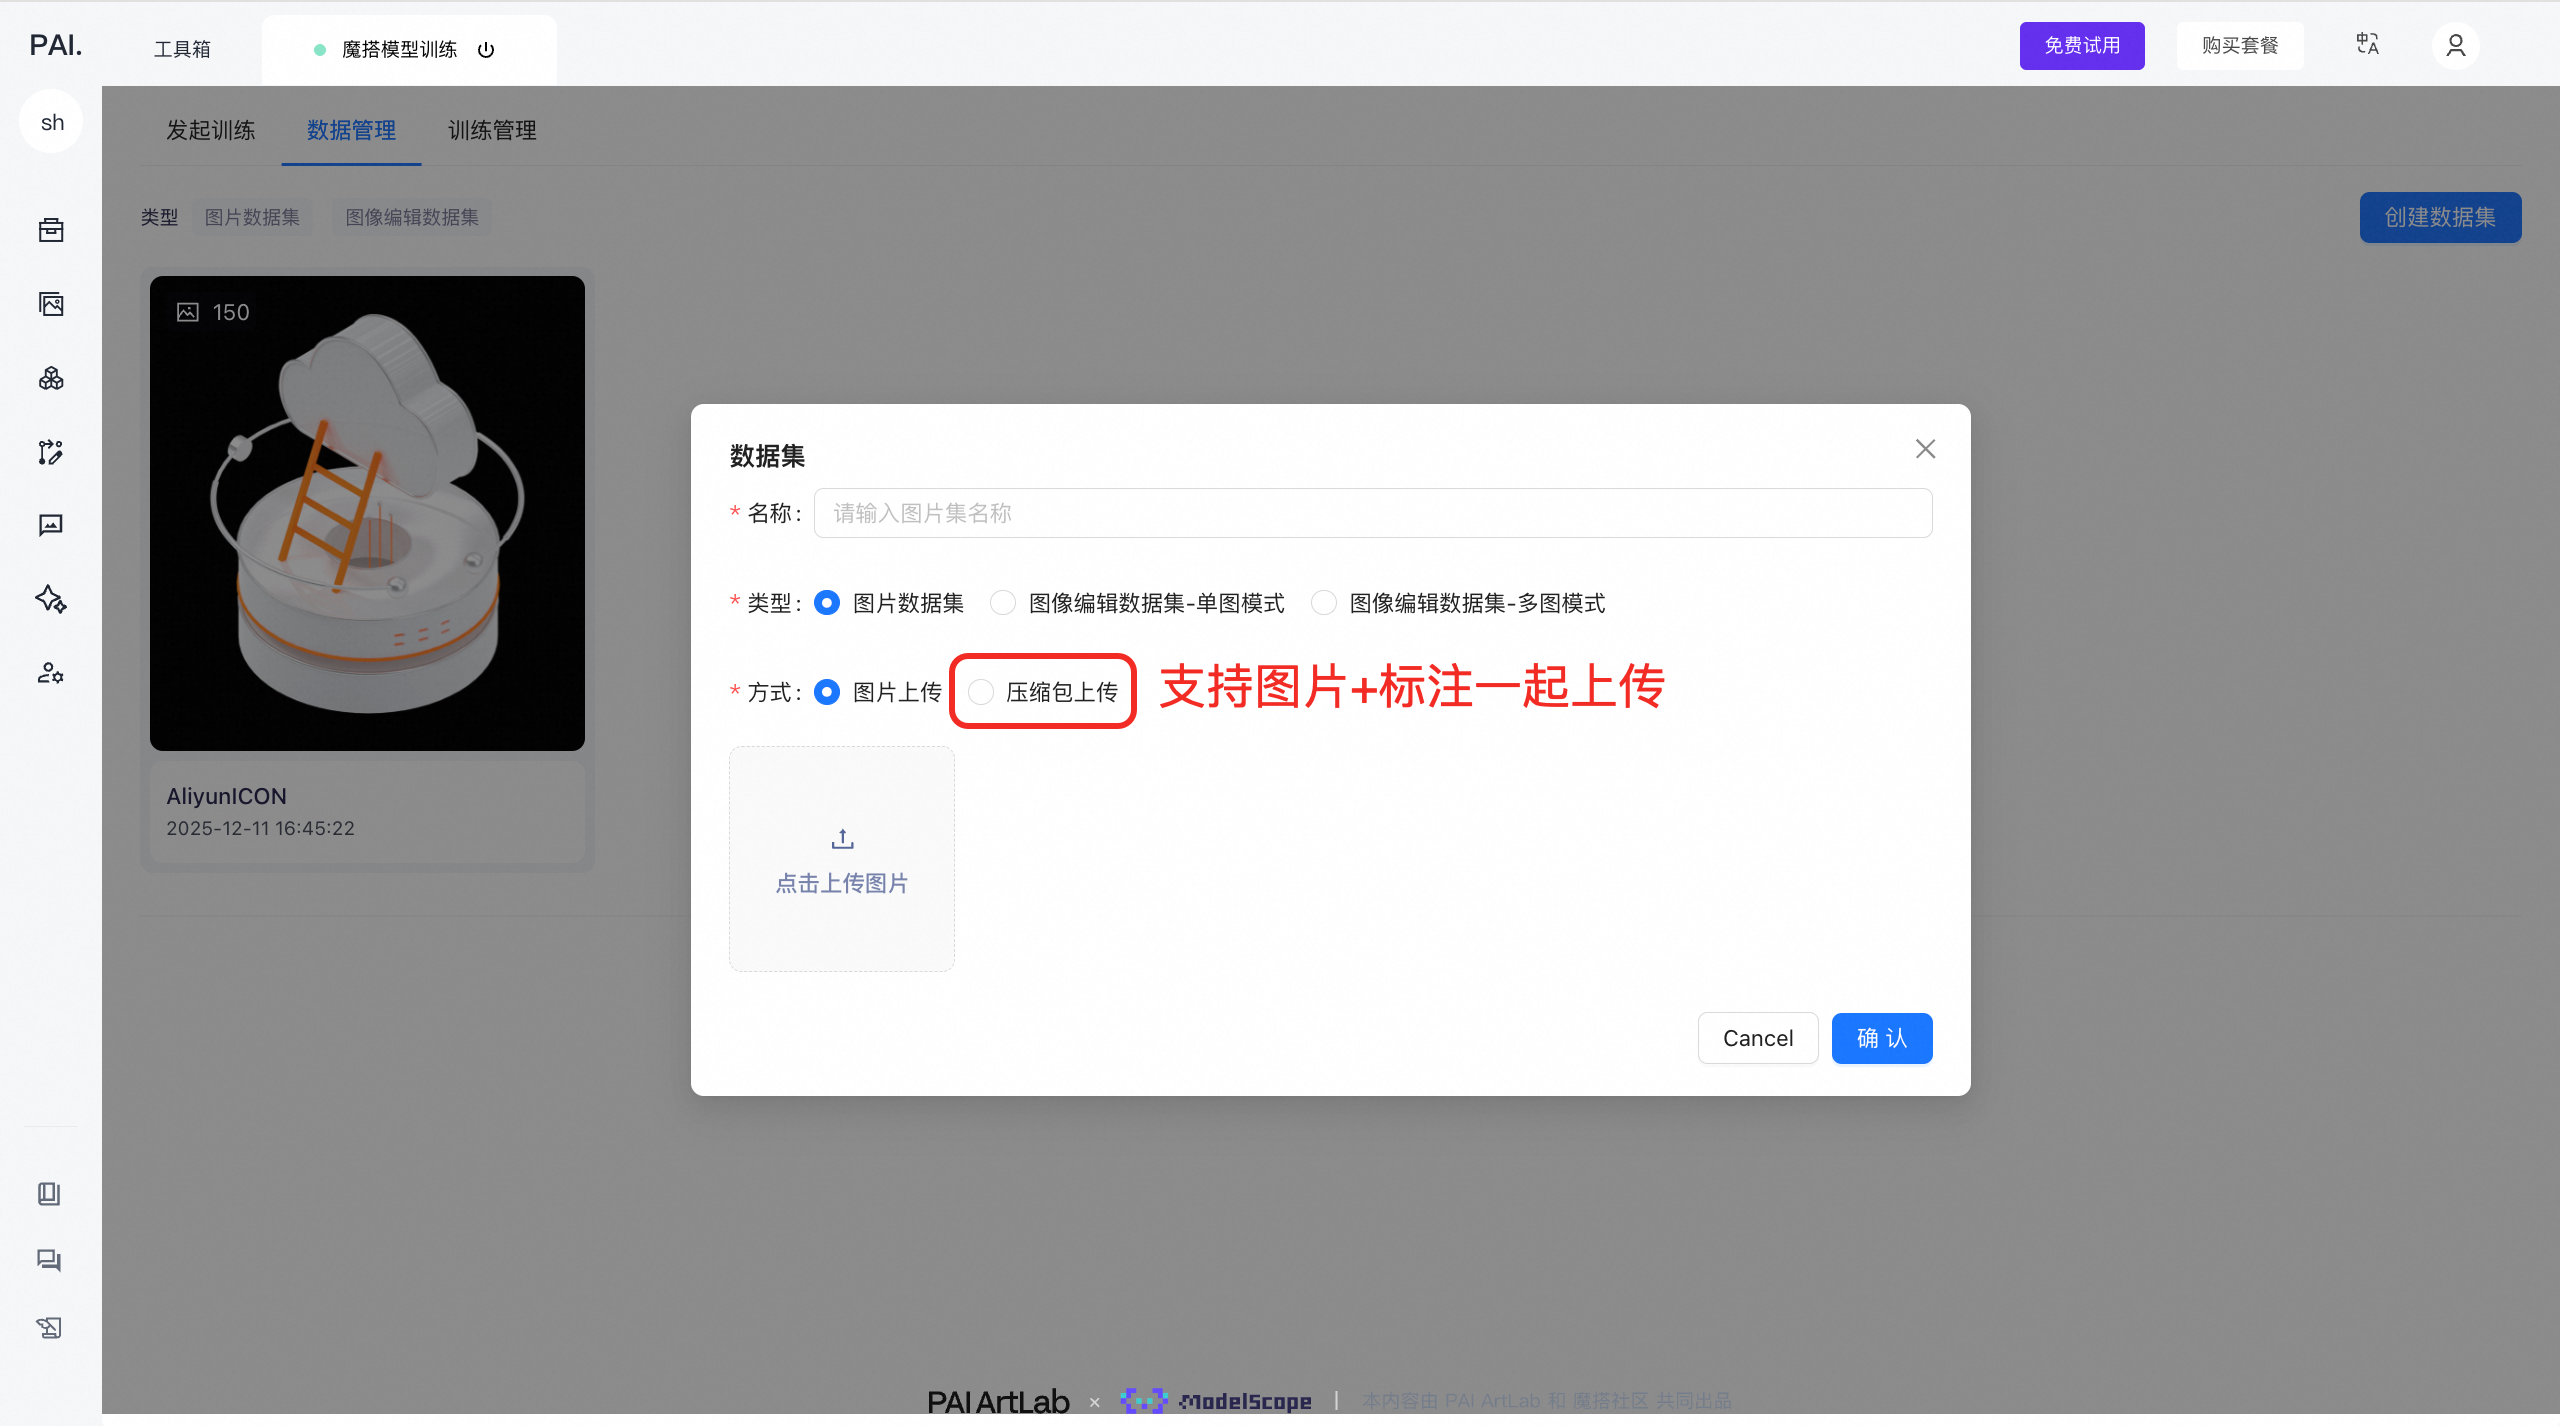Image resolution: width=2560 pixels, height=1426 pixels.
Task: Click the power icon on 魔搭模型训练 tab
Action: [486, 50]
